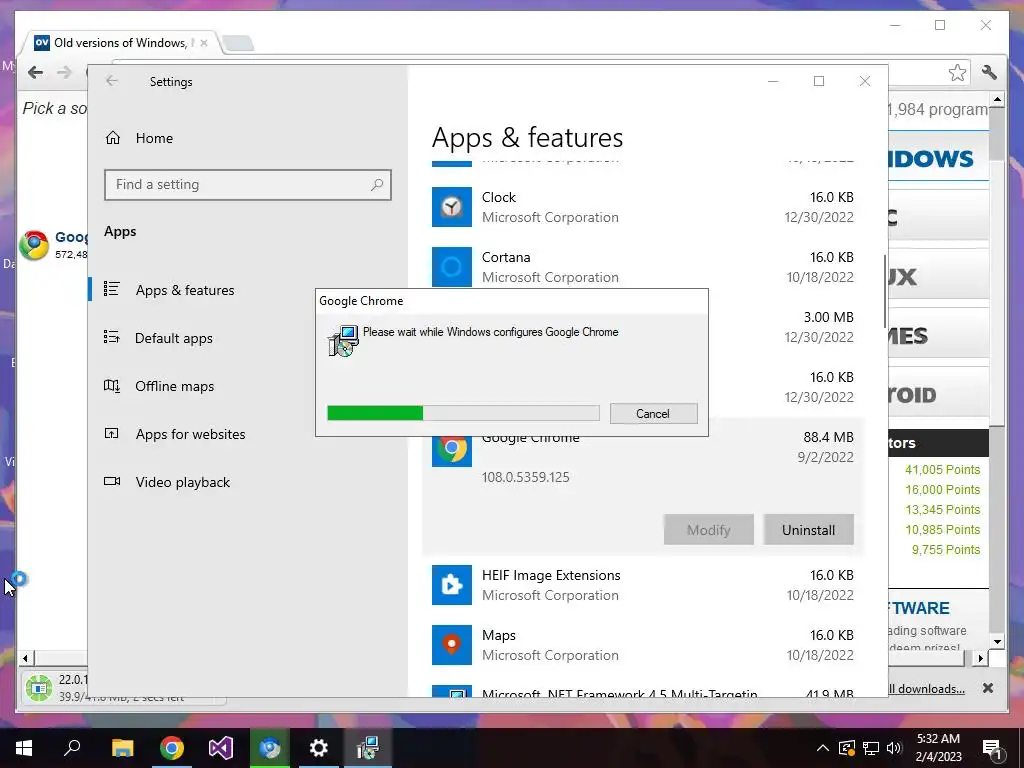Click the Apps for websites icon
1024x768 pixels.
112,433
